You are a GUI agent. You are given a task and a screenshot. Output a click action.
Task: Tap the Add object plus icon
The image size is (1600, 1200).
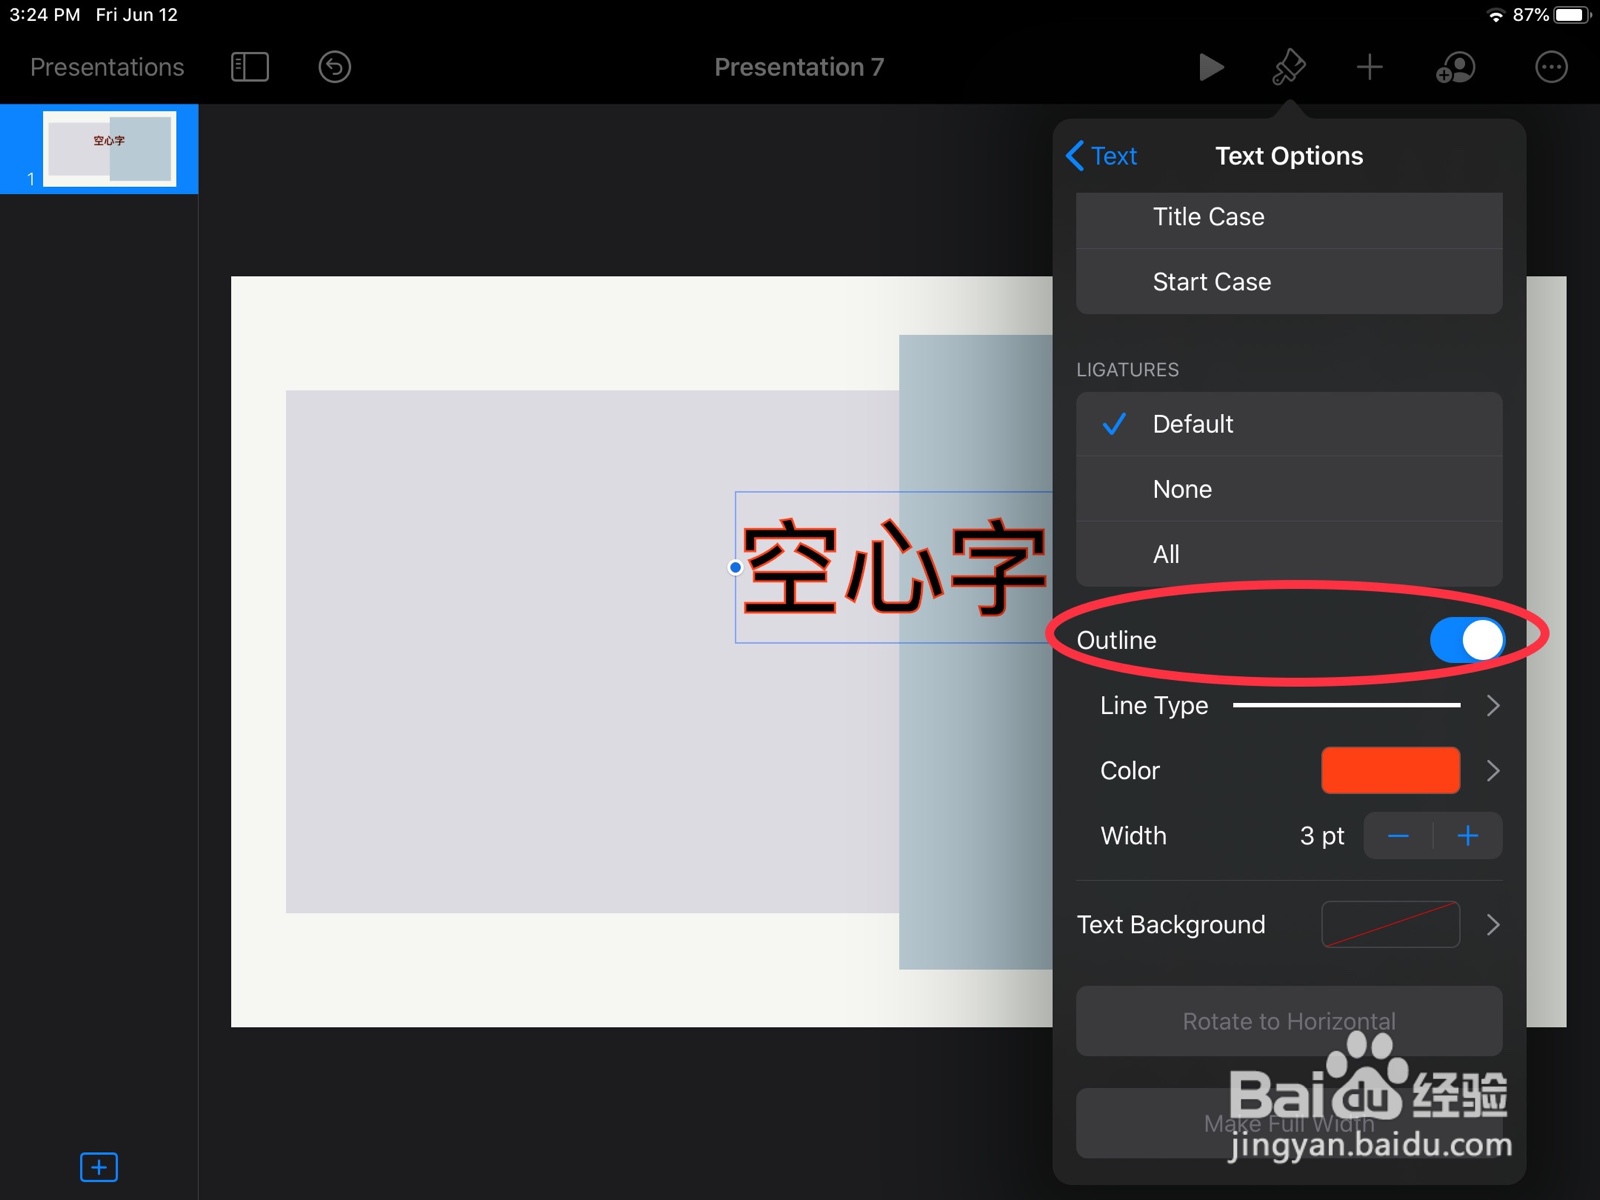tap(1370, 67)
